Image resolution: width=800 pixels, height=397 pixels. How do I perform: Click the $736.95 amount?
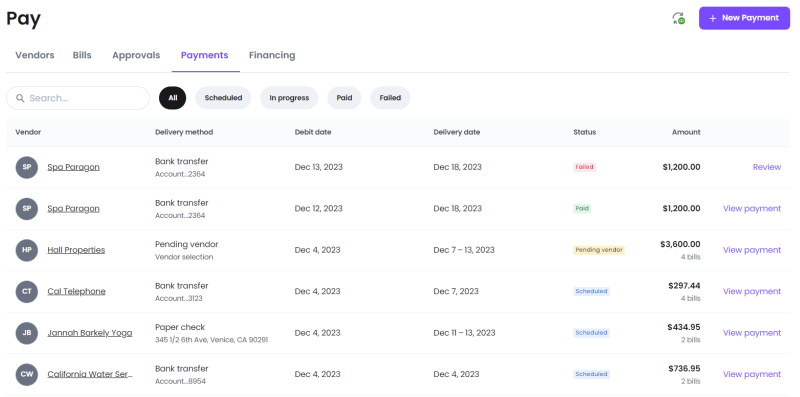coord(684,368)
